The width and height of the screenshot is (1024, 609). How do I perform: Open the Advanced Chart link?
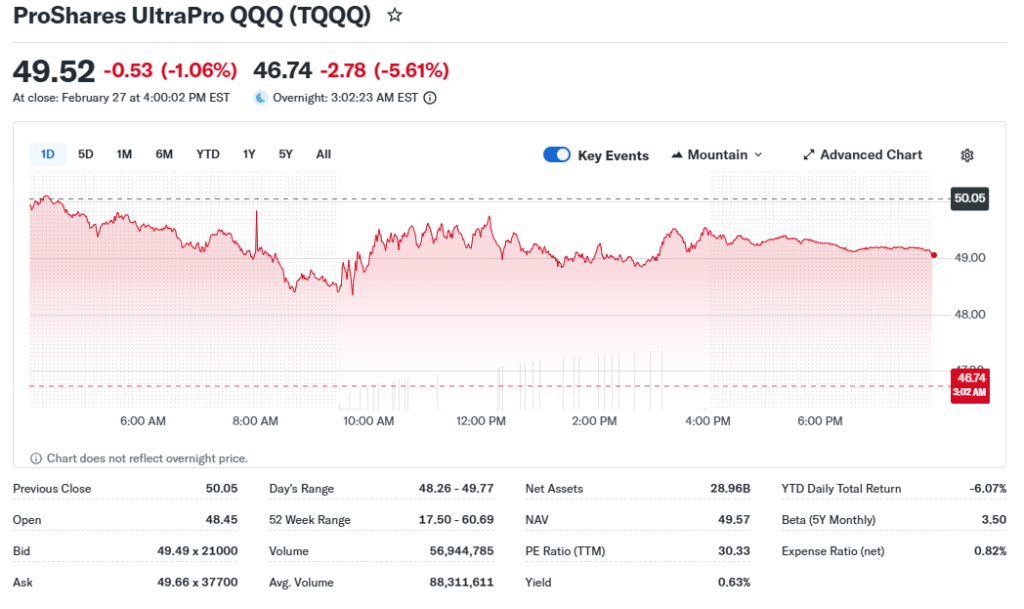click(871, 155)
